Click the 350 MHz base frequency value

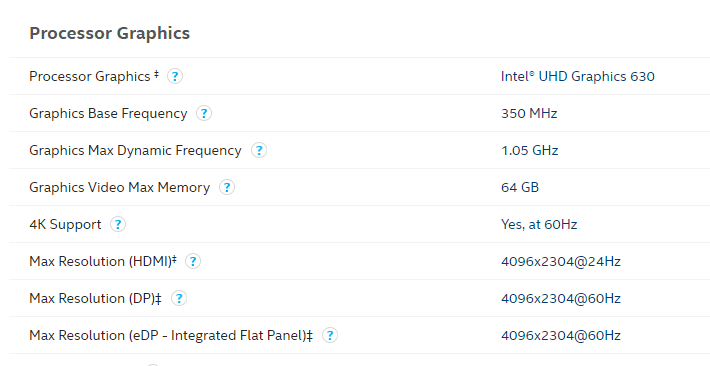pyautogui.click(x=529, y=113)
